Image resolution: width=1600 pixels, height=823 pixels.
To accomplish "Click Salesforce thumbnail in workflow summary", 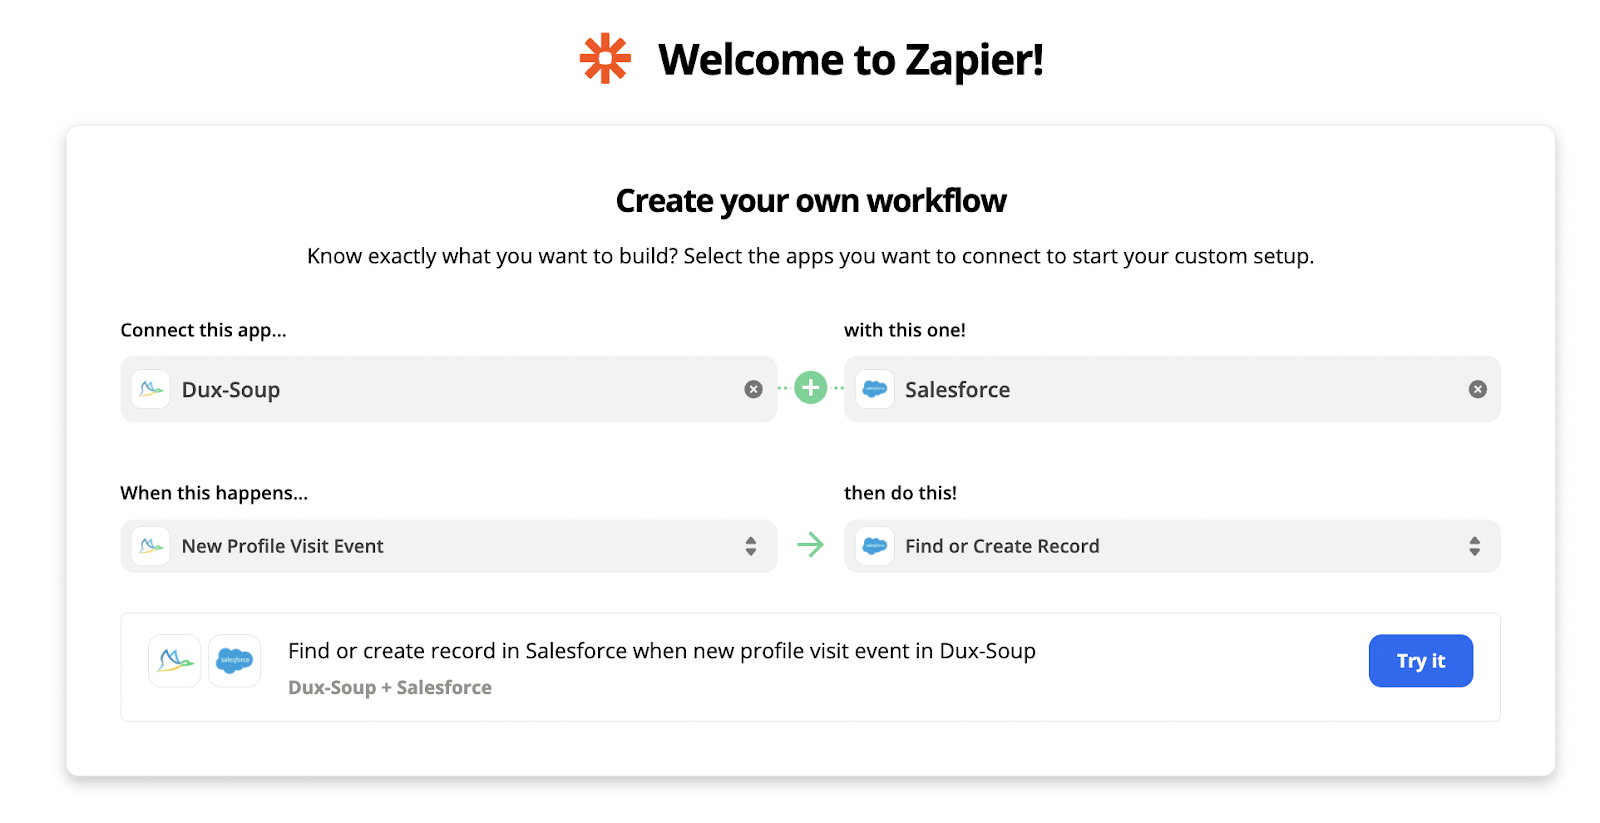I will [235, 661].
